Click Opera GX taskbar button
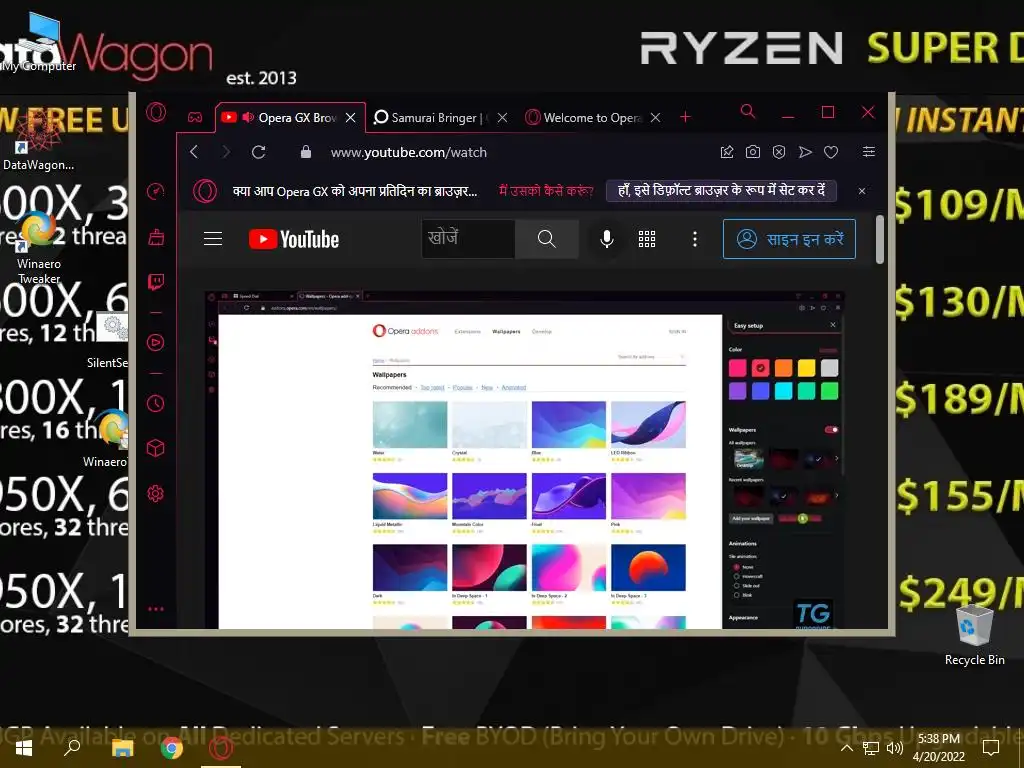 tap(221, 748)
